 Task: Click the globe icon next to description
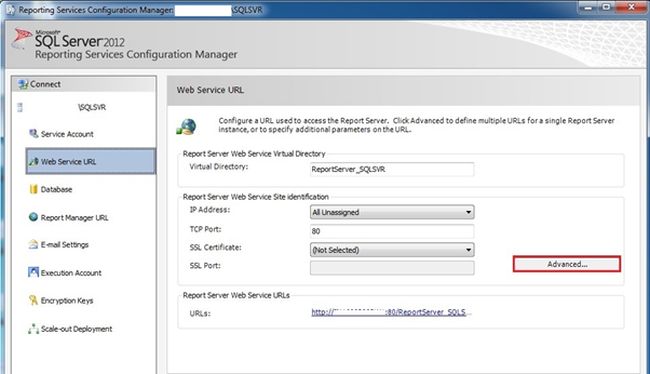point(187,126)
